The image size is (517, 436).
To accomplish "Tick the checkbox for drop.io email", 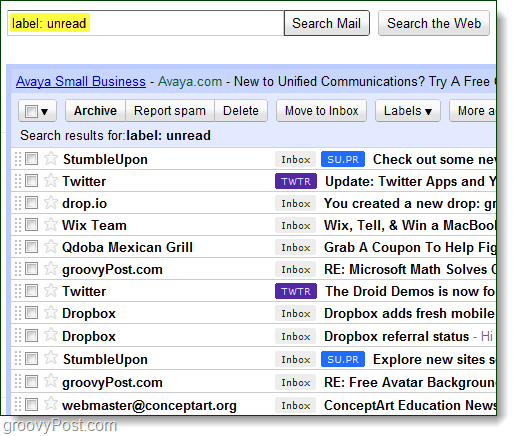I will coord(31,203).
